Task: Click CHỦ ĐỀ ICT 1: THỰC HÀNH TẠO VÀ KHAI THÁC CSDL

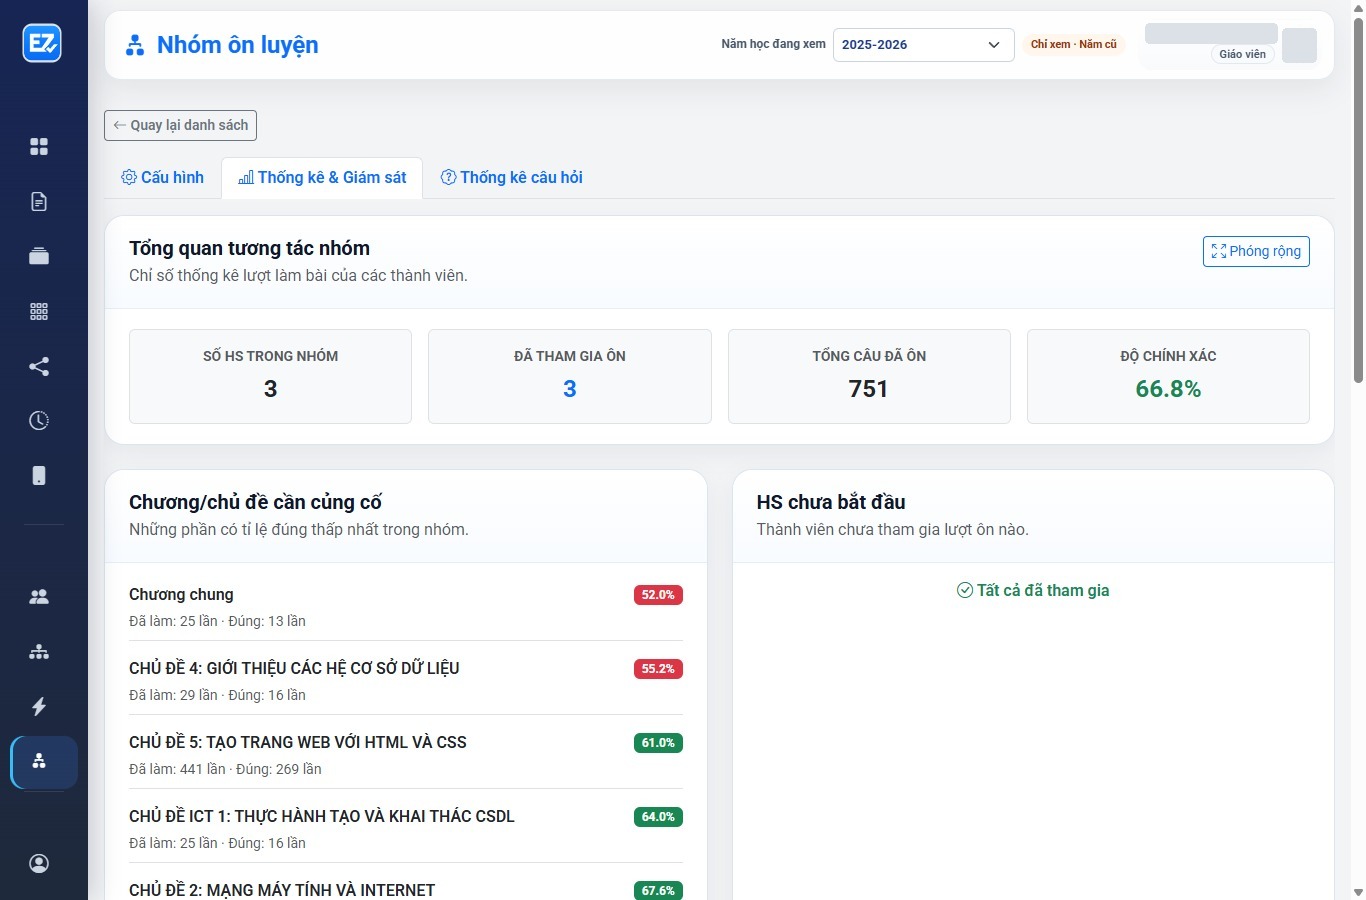Action: pyautogui.click(x=322, y=816)
